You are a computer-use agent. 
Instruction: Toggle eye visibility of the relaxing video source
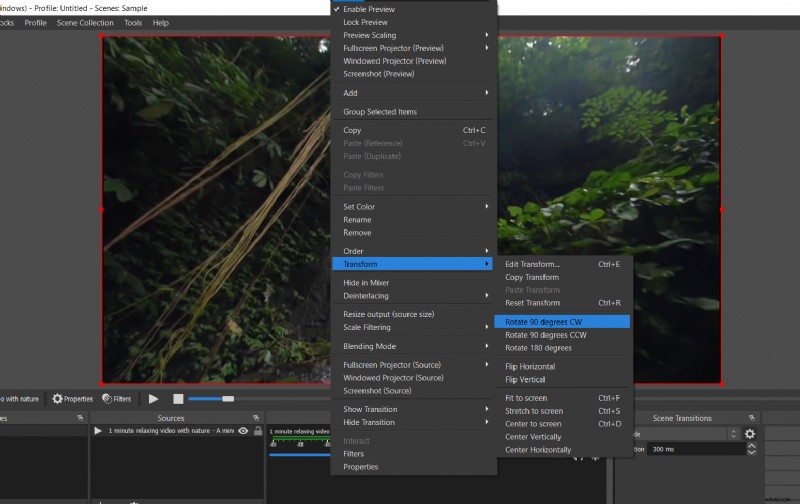point(244,431)
